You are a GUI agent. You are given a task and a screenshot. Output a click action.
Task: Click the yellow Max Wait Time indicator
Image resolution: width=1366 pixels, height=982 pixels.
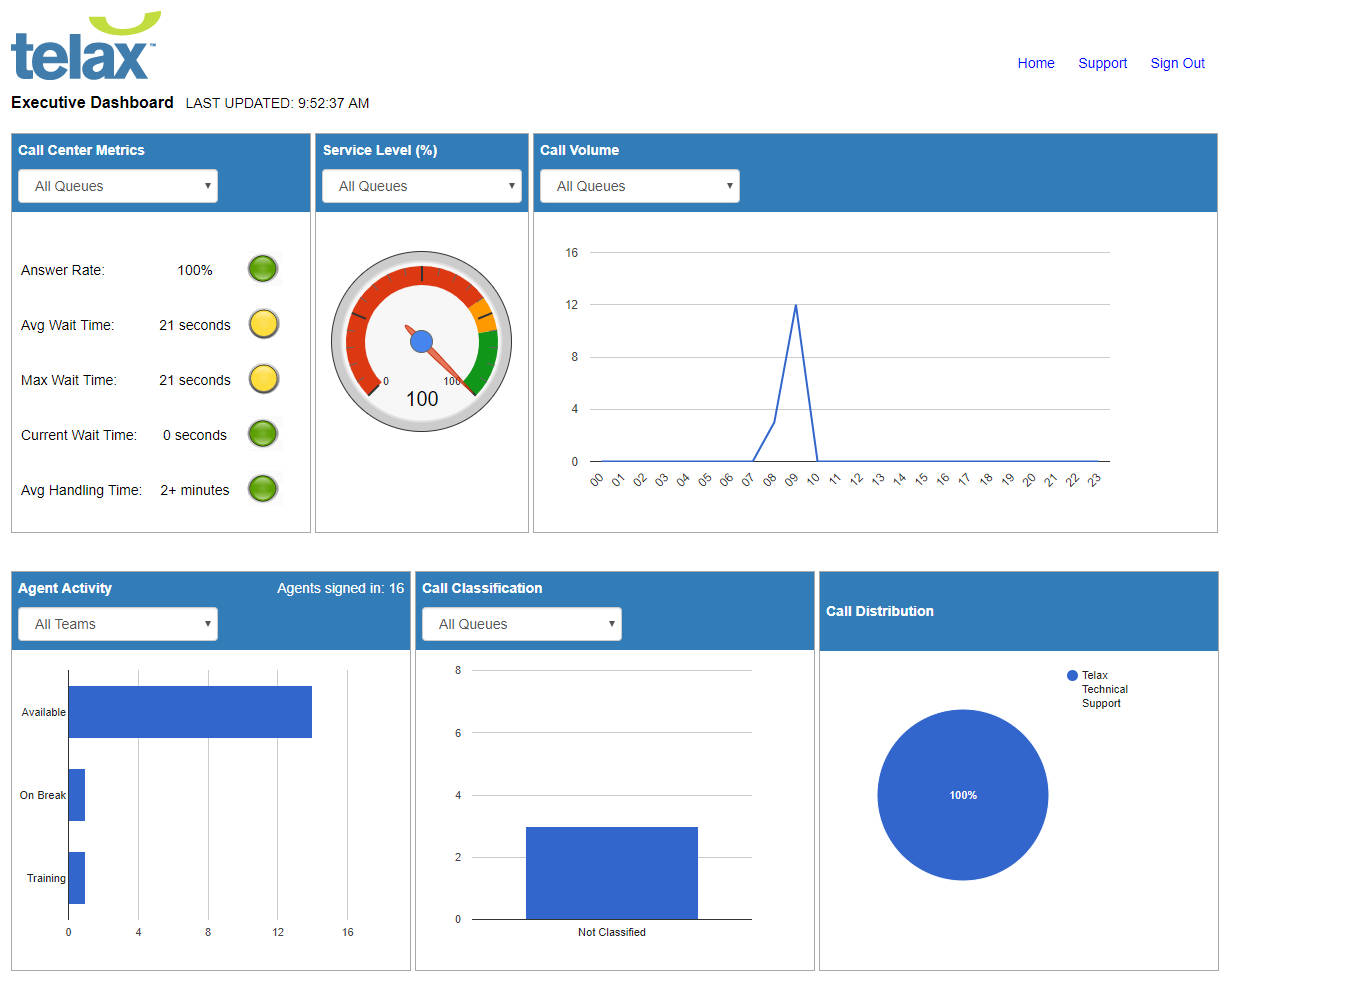(x=263, y=379)
